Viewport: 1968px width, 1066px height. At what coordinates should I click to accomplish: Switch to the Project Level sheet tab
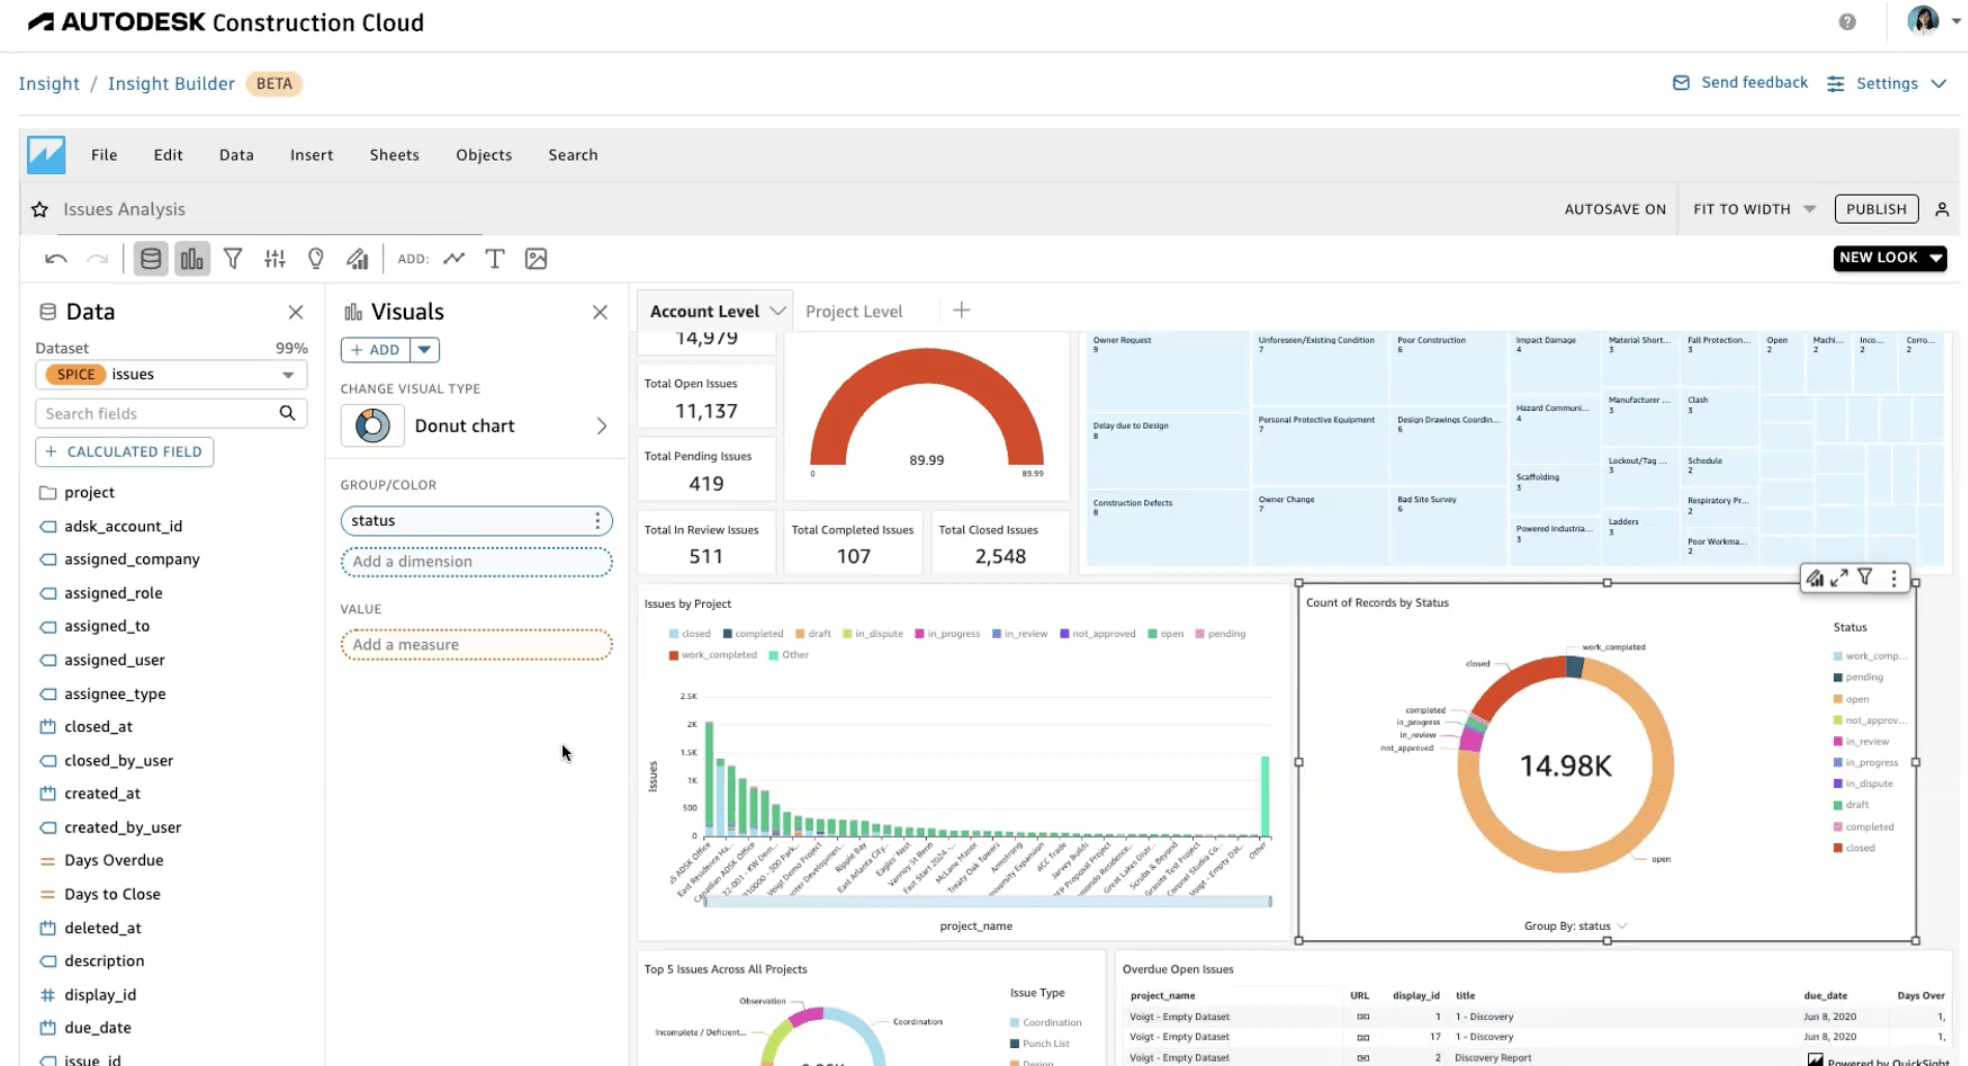pos(854,312)
